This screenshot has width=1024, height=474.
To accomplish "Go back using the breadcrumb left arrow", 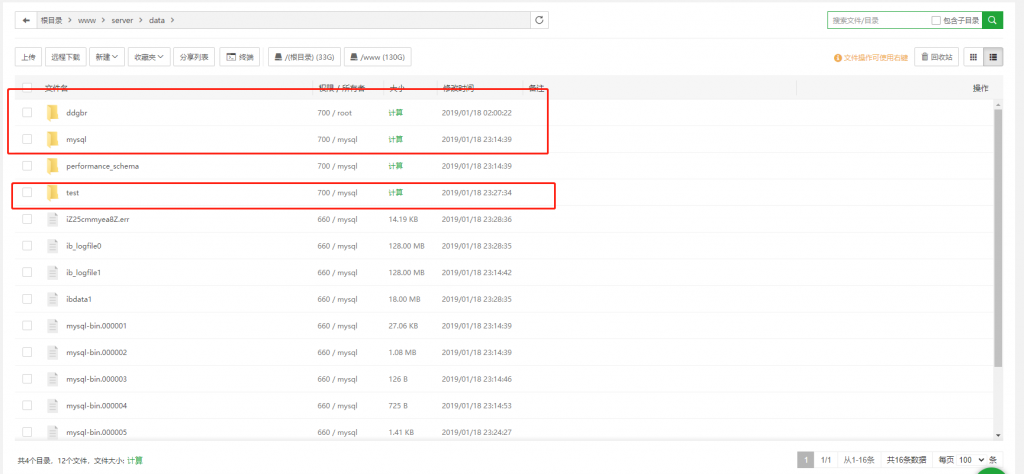I will pos(26,20).
